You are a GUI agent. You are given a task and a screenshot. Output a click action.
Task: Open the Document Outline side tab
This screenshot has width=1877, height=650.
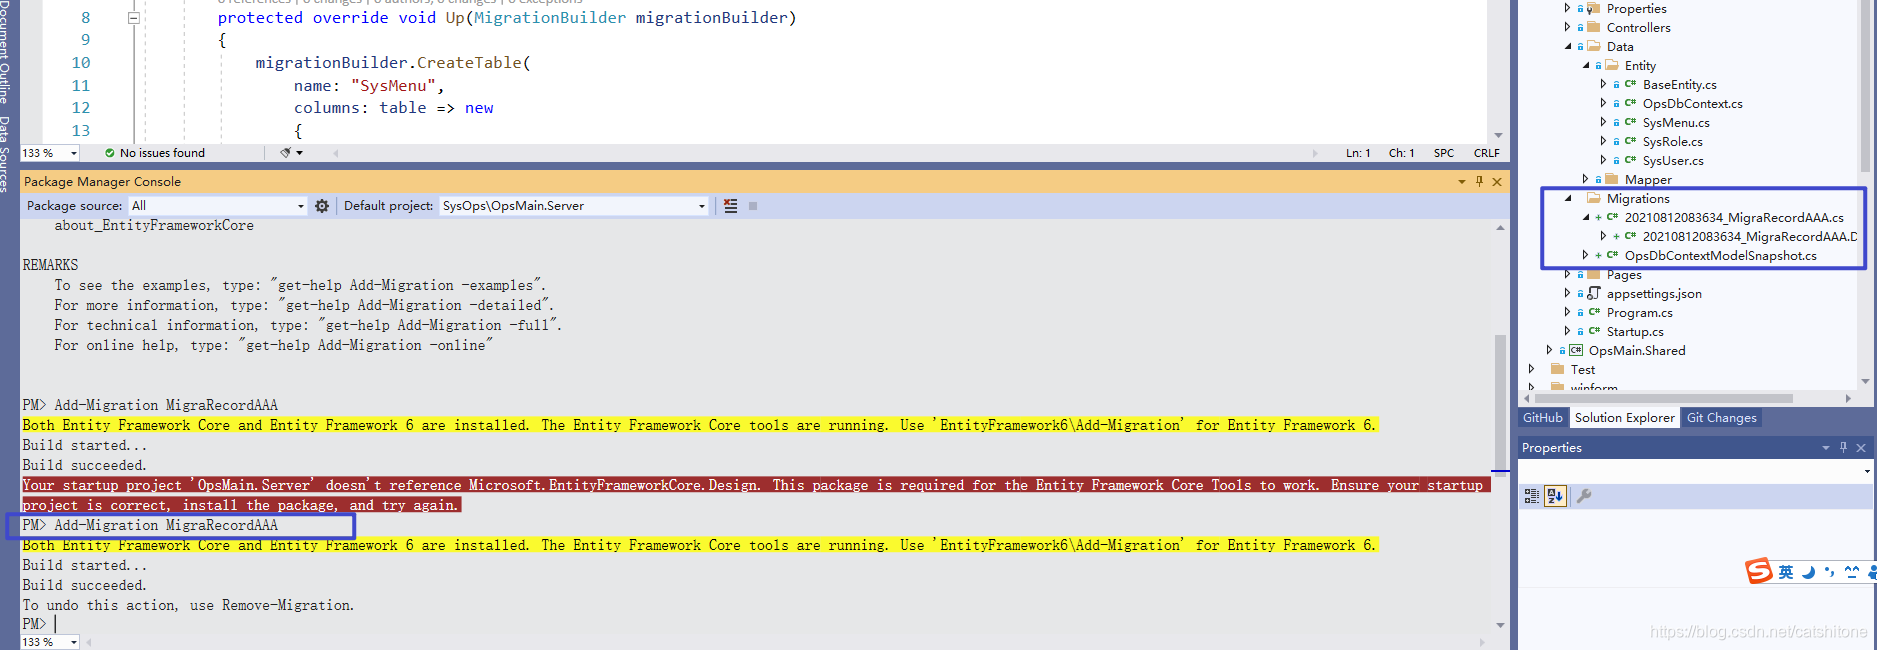[x=5, y=50]
